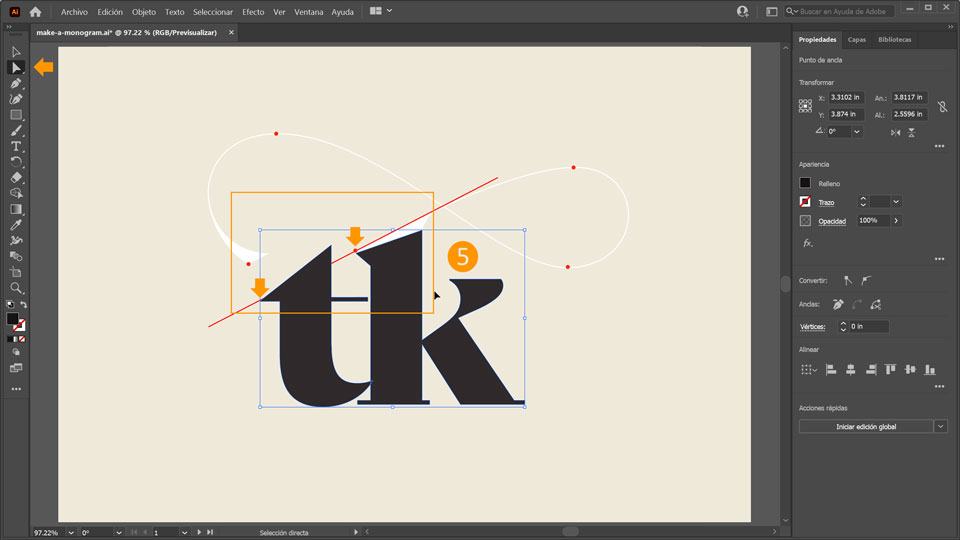Select the Type tool
Screen dimensions: 960x540
[x=16, y=146]
